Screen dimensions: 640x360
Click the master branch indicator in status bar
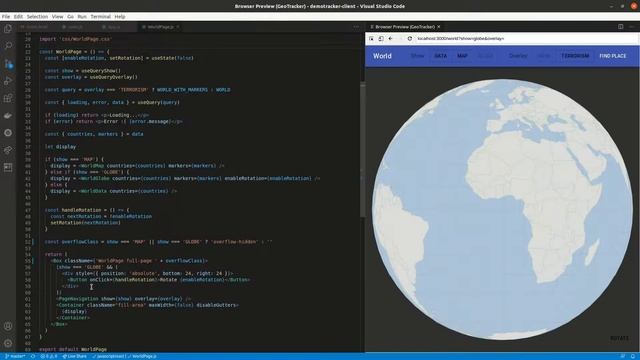15,356
